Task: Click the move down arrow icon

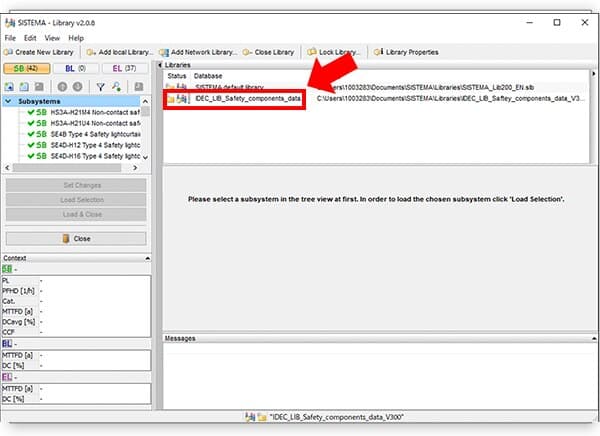Action: coord(78,87)
